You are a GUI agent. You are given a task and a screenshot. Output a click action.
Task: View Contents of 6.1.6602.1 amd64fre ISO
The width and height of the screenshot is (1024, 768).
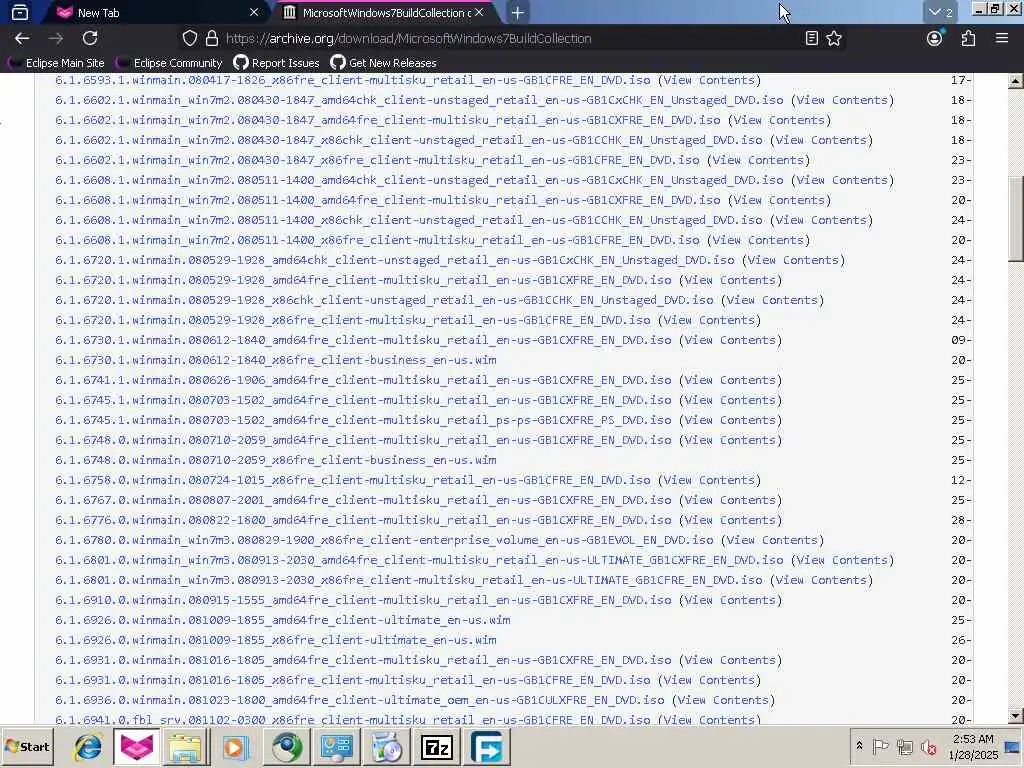coord(780,120)
